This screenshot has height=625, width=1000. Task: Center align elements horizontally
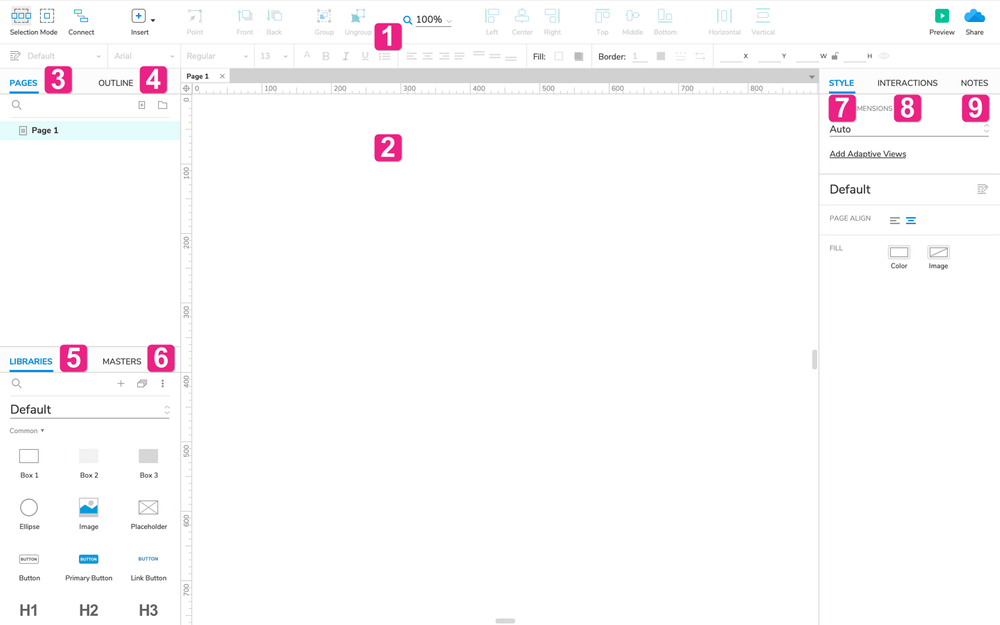[x=521, y=18]
